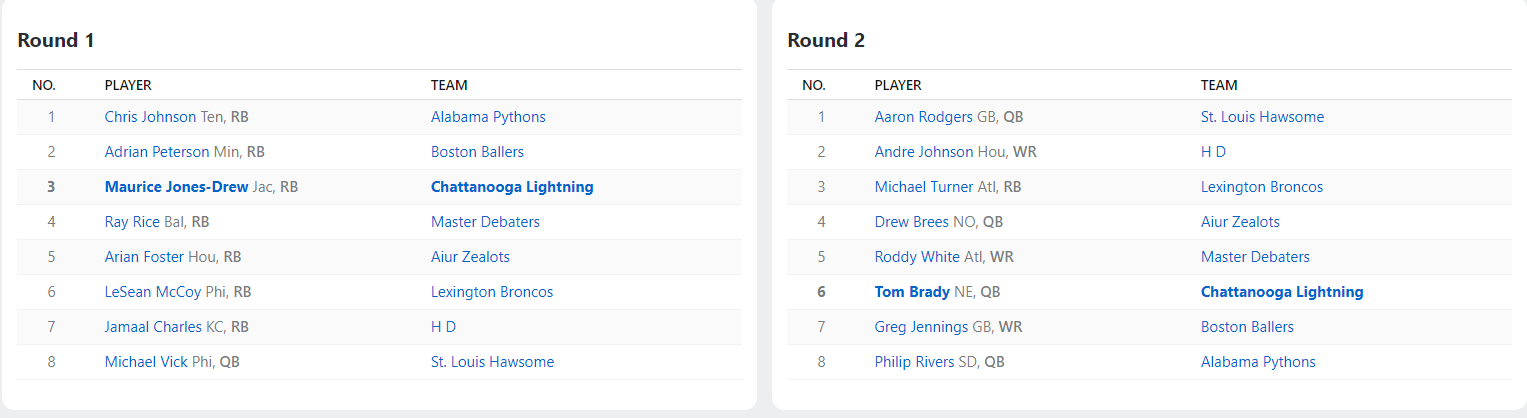Click Round 1 TEAM column header
This screenshot has height=418, width=1527.
[x=449, y=85]
